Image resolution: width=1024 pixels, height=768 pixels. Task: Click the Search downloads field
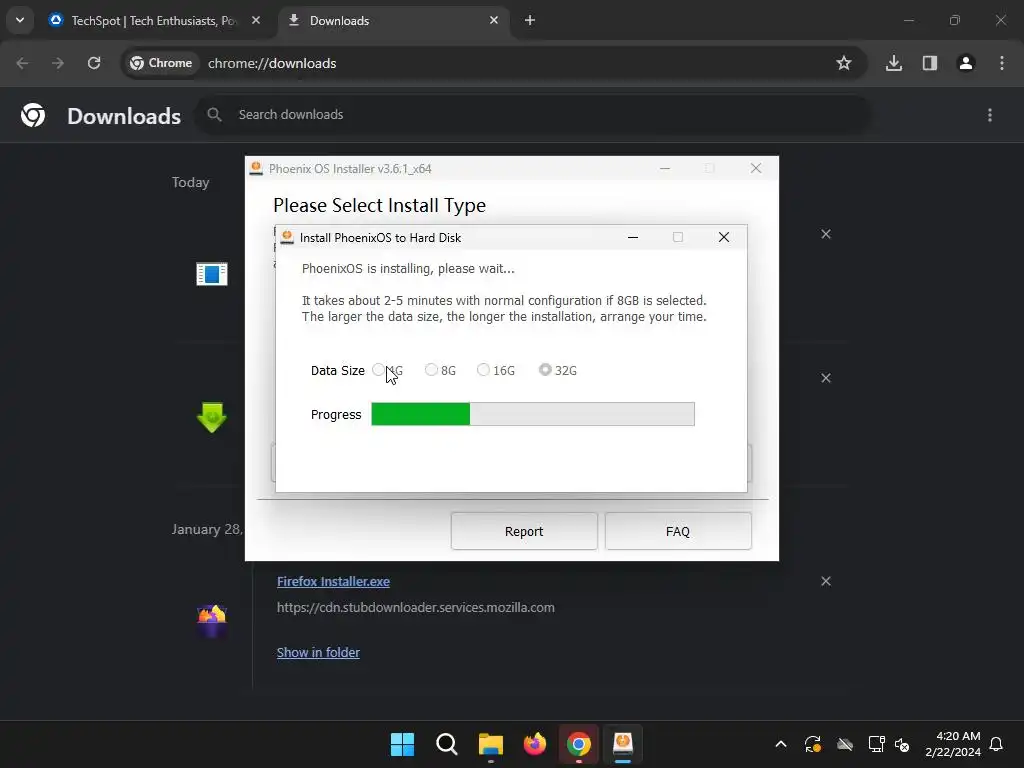(x=533, y=115)
